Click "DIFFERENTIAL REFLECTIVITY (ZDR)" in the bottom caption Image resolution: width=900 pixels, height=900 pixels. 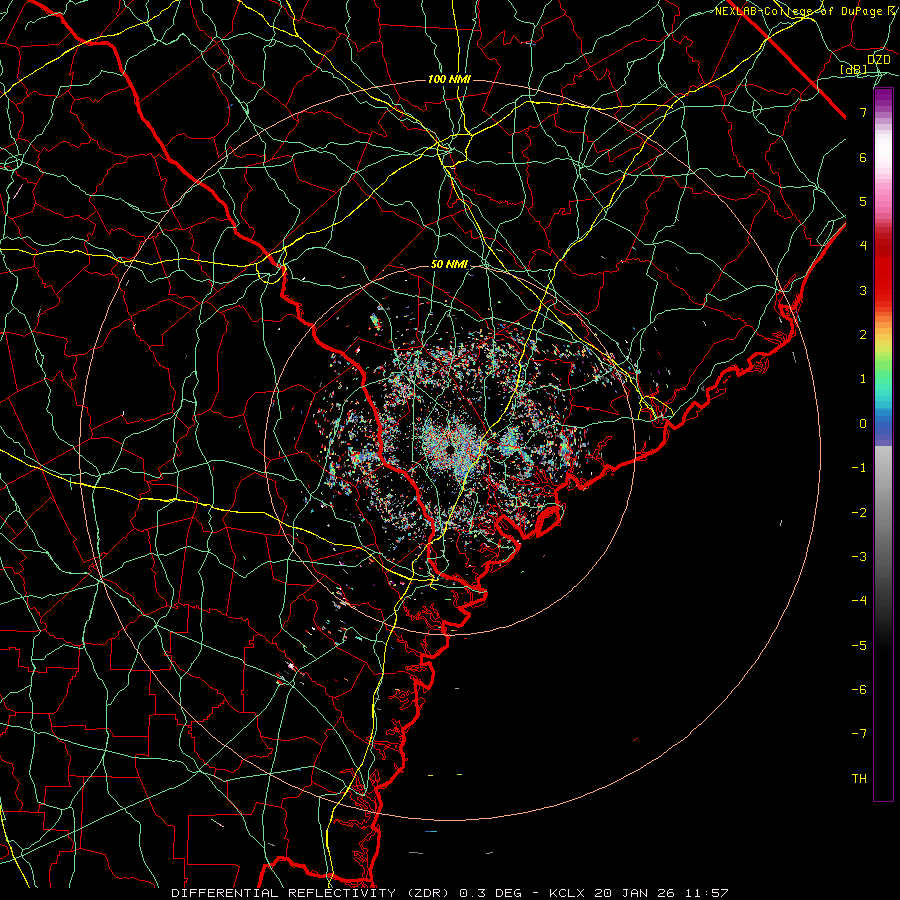point(312,893)
